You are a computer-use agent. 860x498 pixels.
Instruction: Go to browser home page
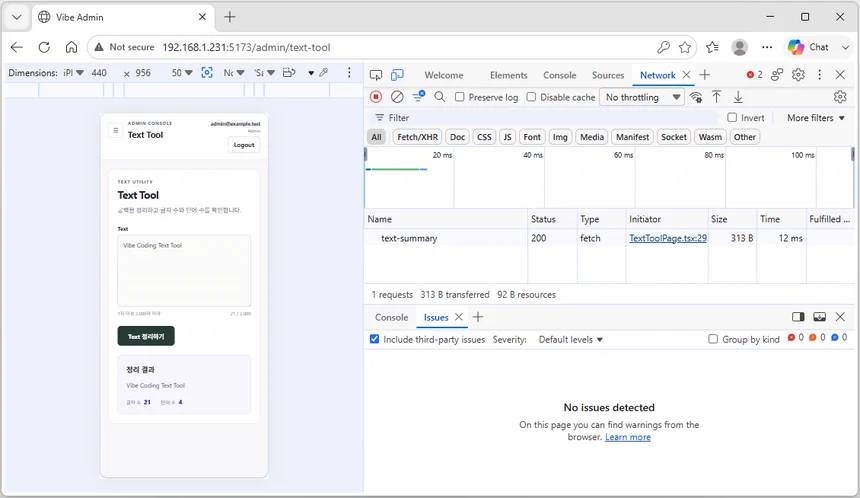click(71, 47)
